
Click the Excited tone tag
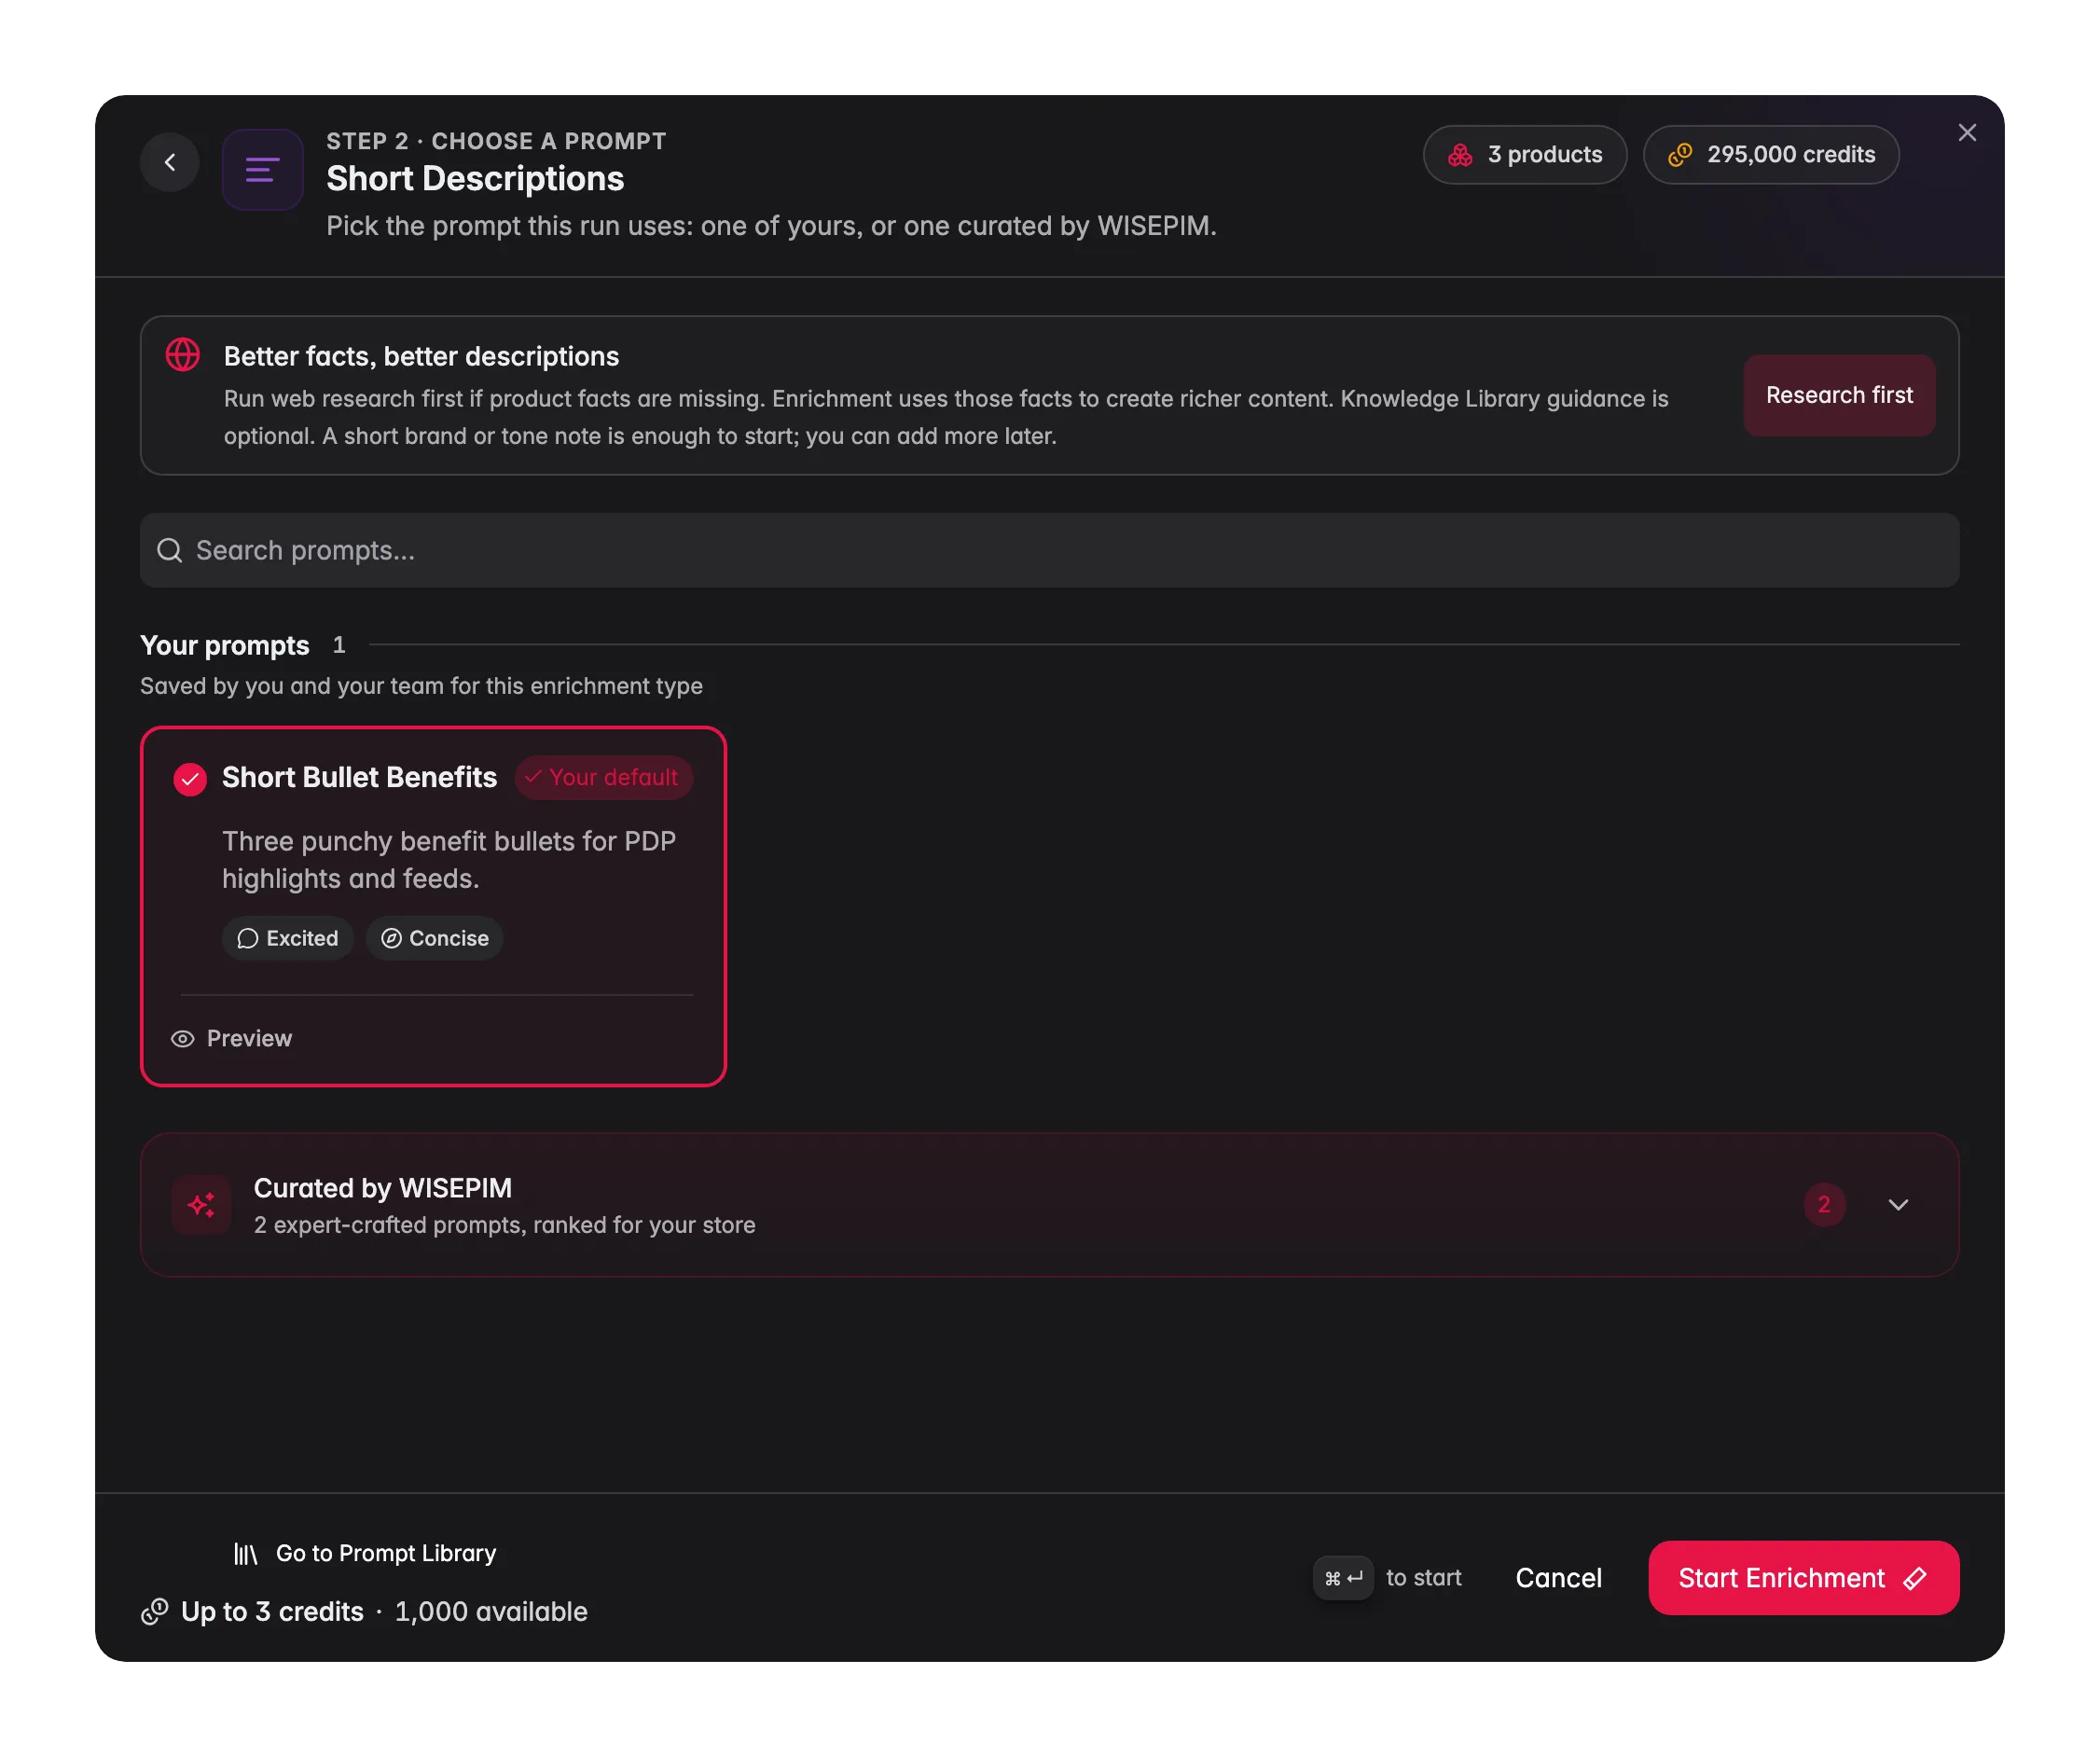tap(288, 938)
